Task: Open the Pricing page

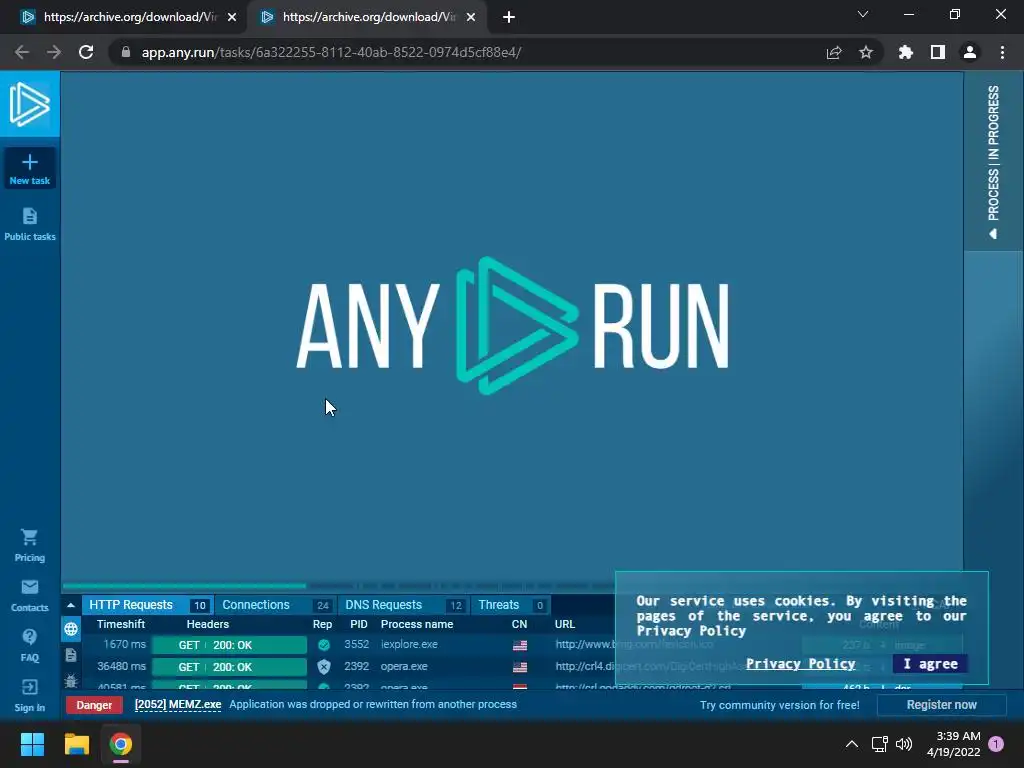Action: [29, 545]
